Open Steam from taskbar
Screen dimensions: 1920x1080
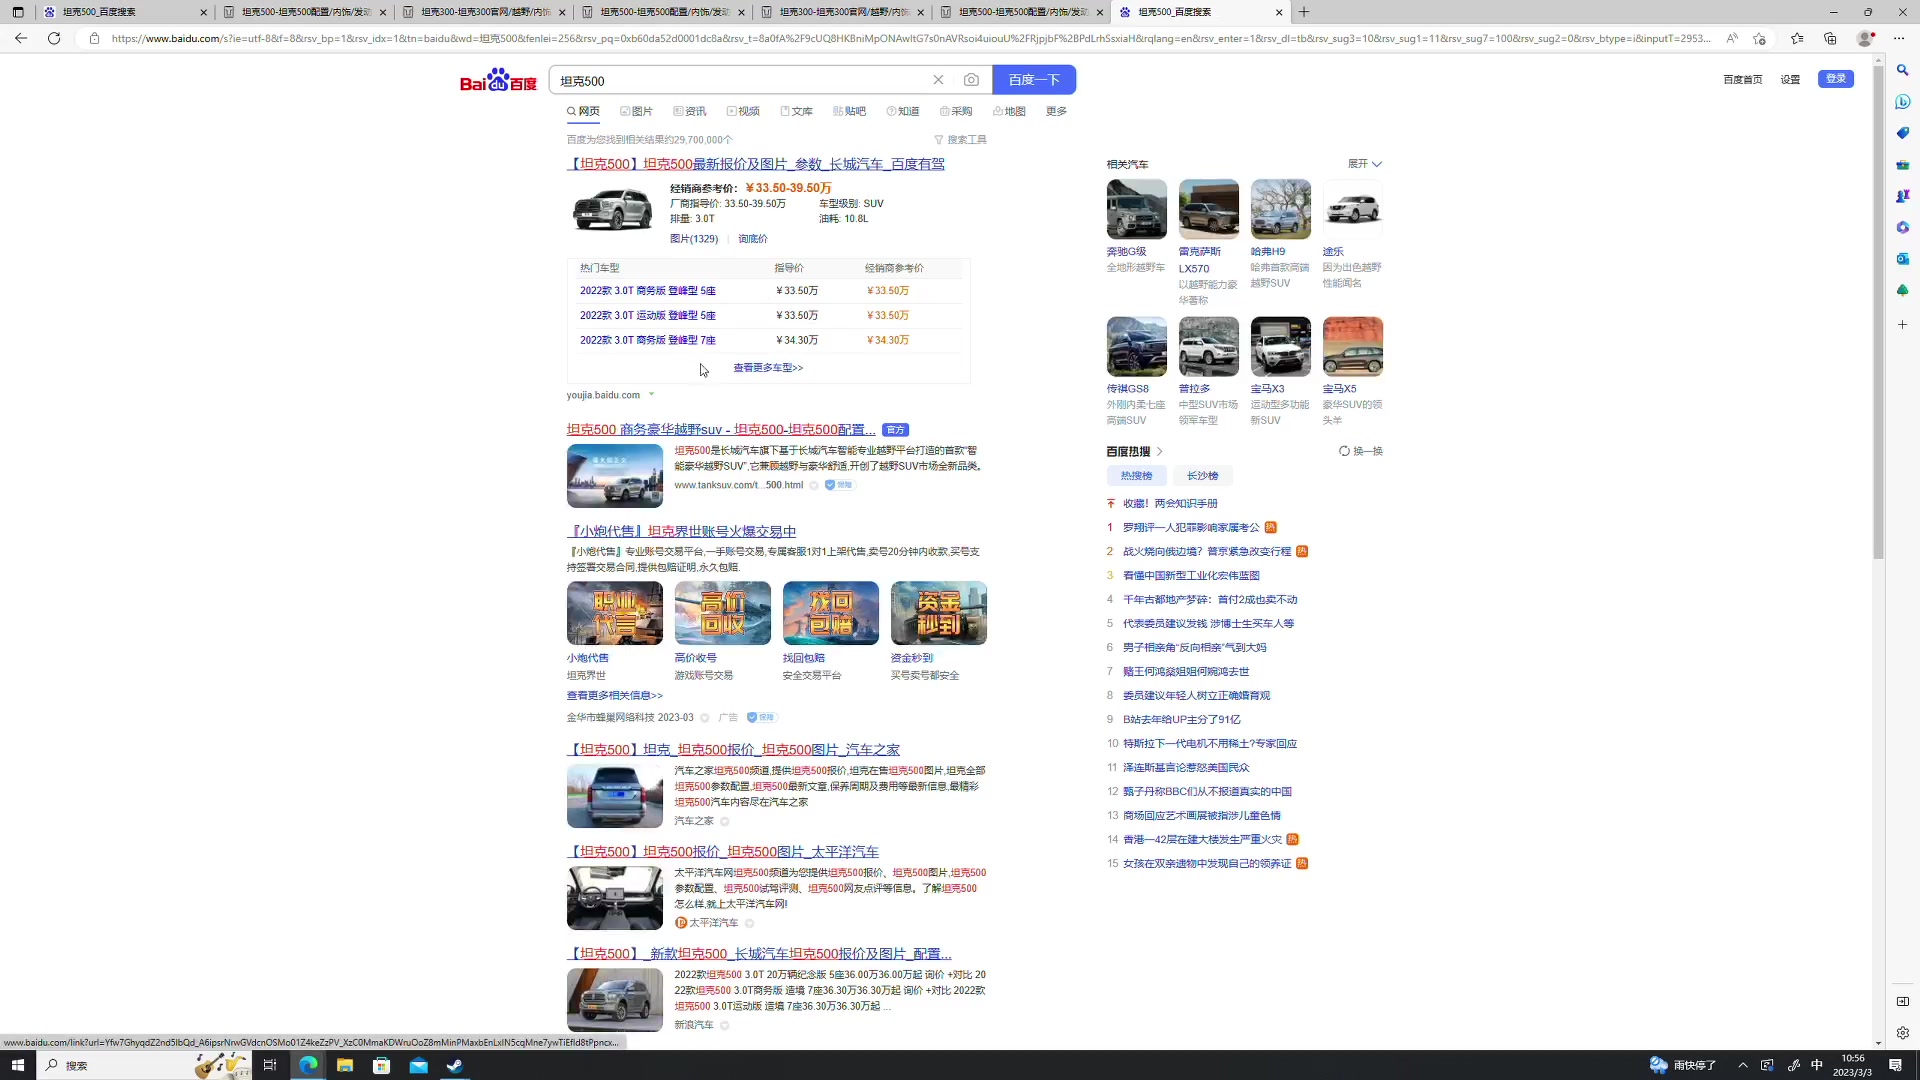[x=455, y=1065]
